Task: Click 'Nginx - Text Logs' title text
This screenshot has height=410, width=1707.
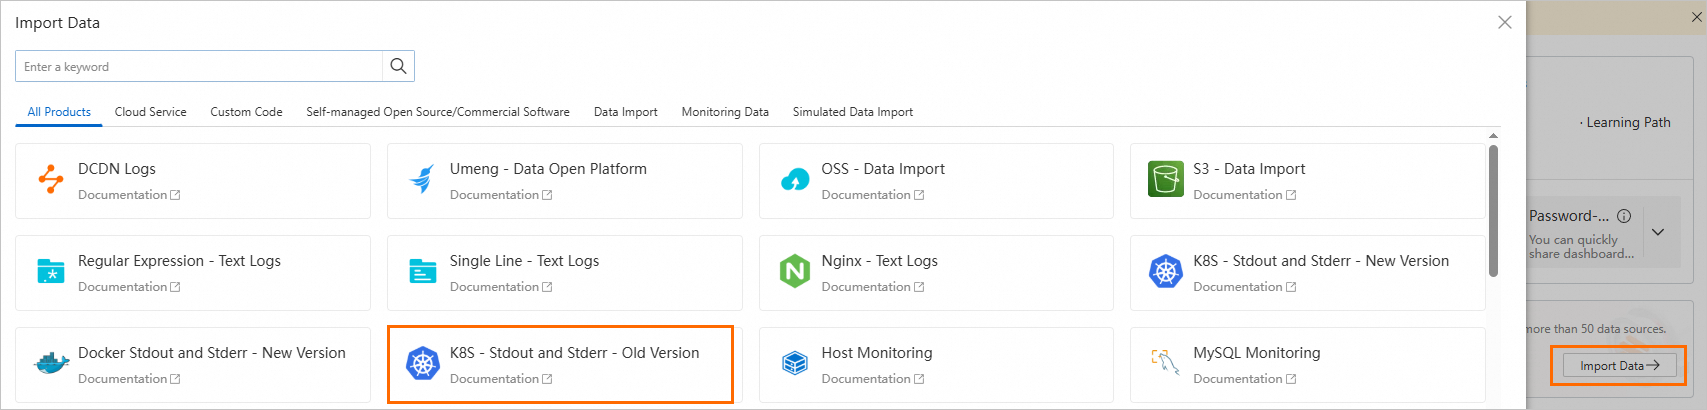Action: [880, 261]
